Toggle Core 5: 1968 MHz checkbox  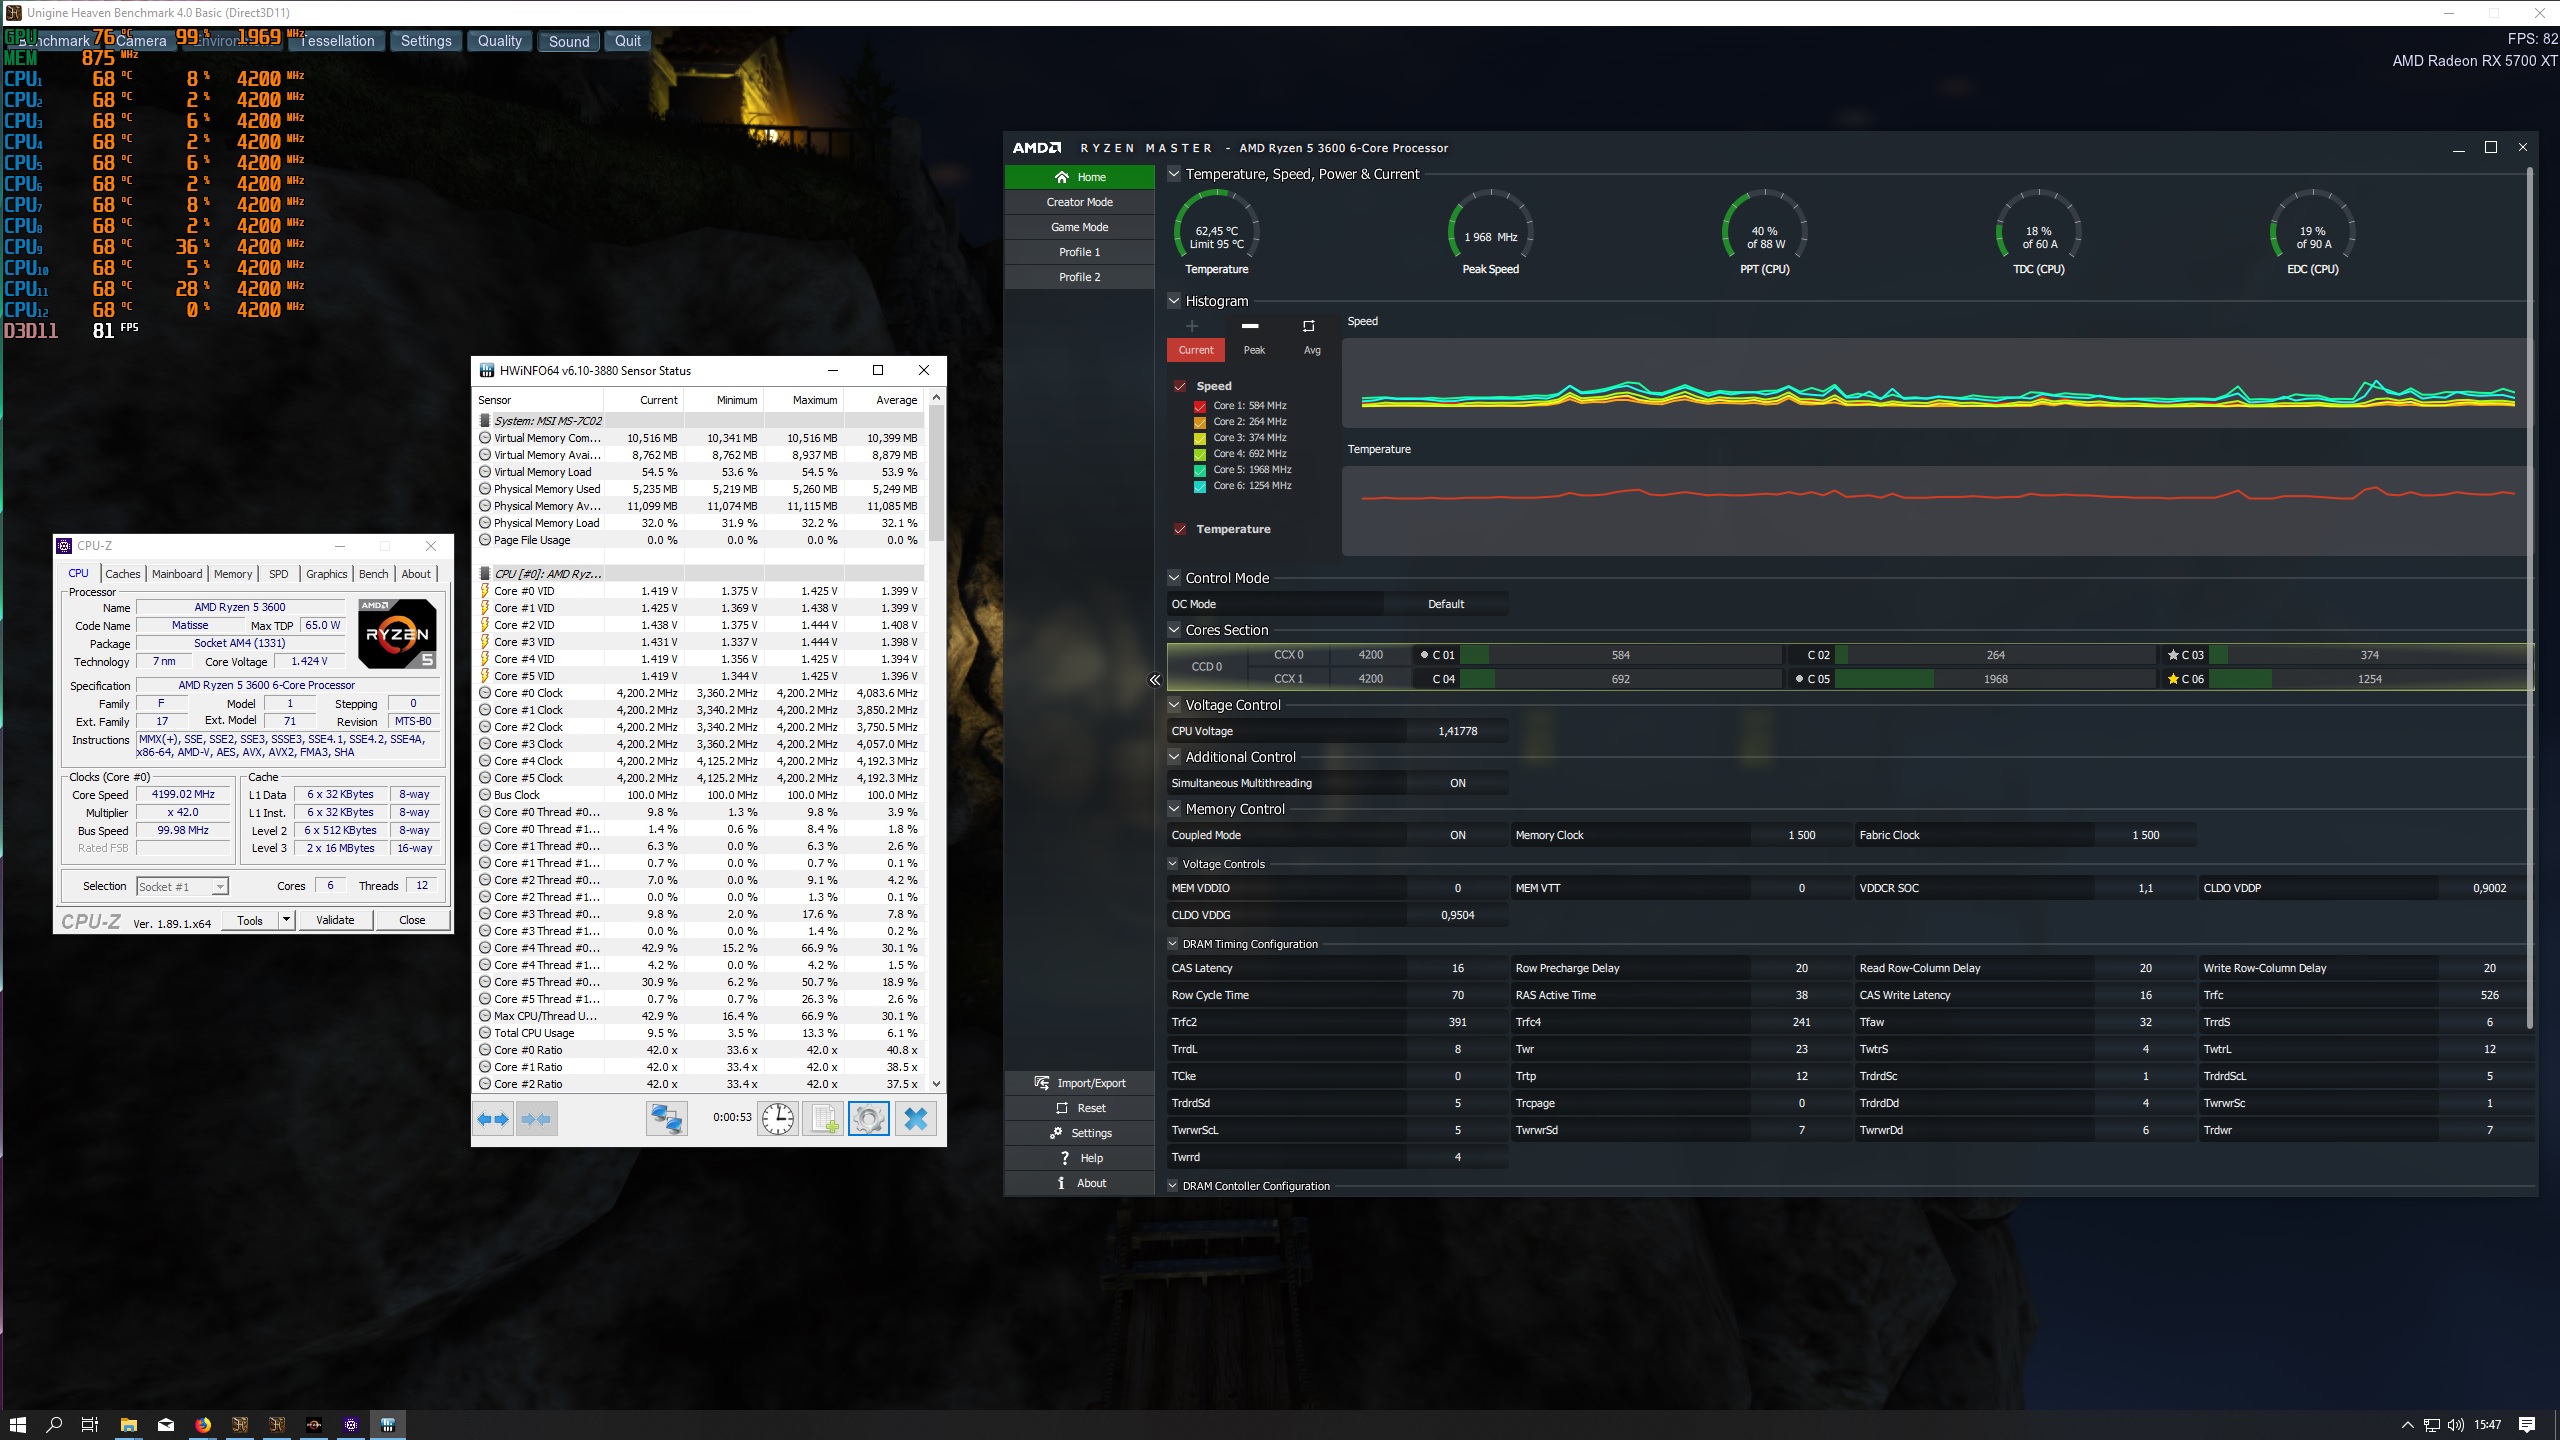coord(1200,470)
